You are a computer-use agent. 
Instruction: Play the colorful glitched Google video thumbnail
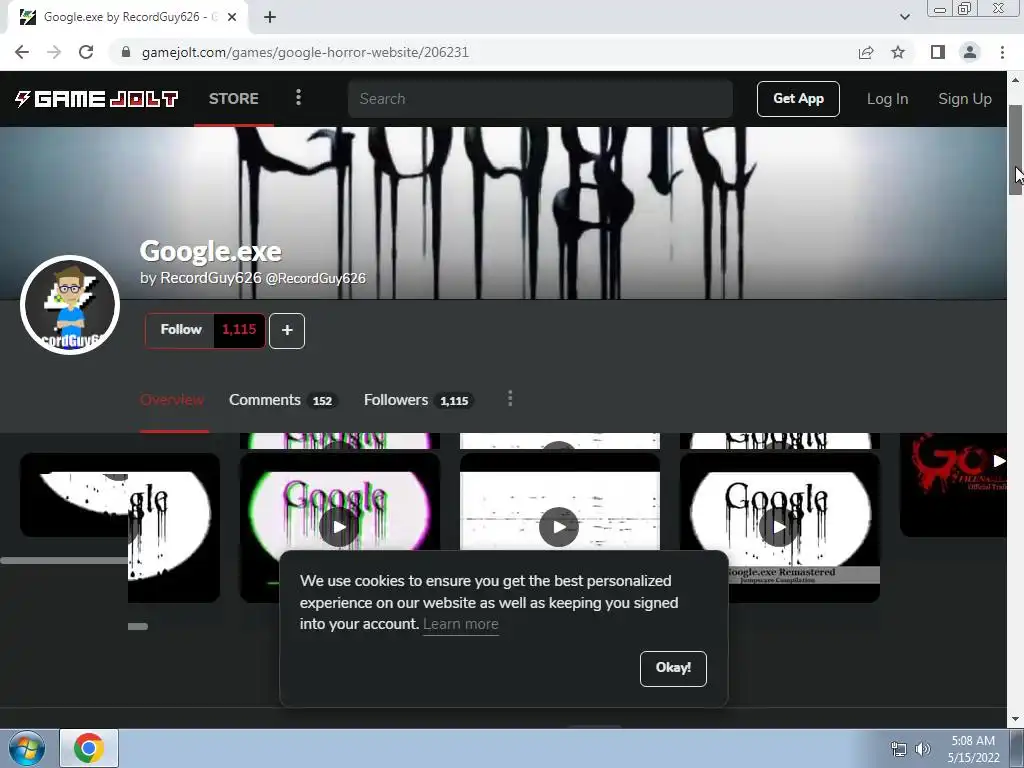point(340,527)
